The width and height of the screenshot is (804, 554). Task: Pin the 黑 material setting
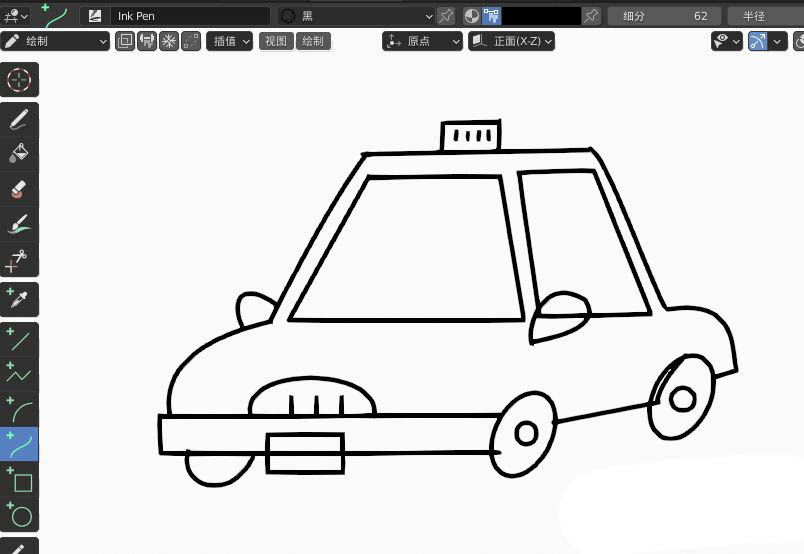446,16
